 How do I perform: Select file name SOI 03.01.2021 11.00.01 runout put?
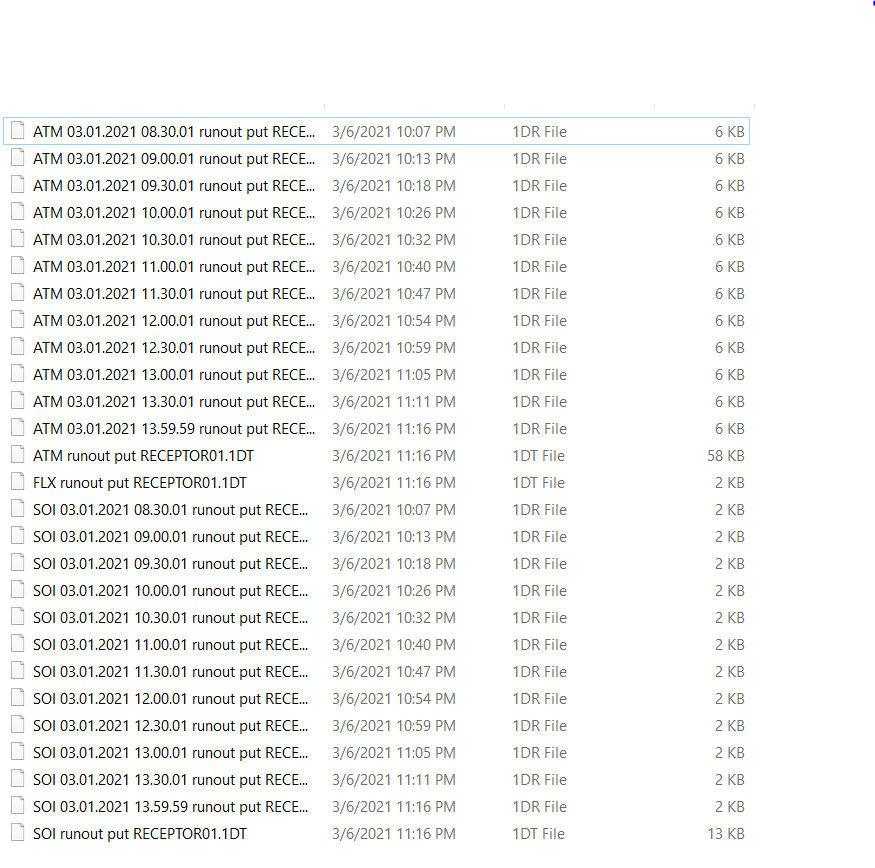(170, 645)
